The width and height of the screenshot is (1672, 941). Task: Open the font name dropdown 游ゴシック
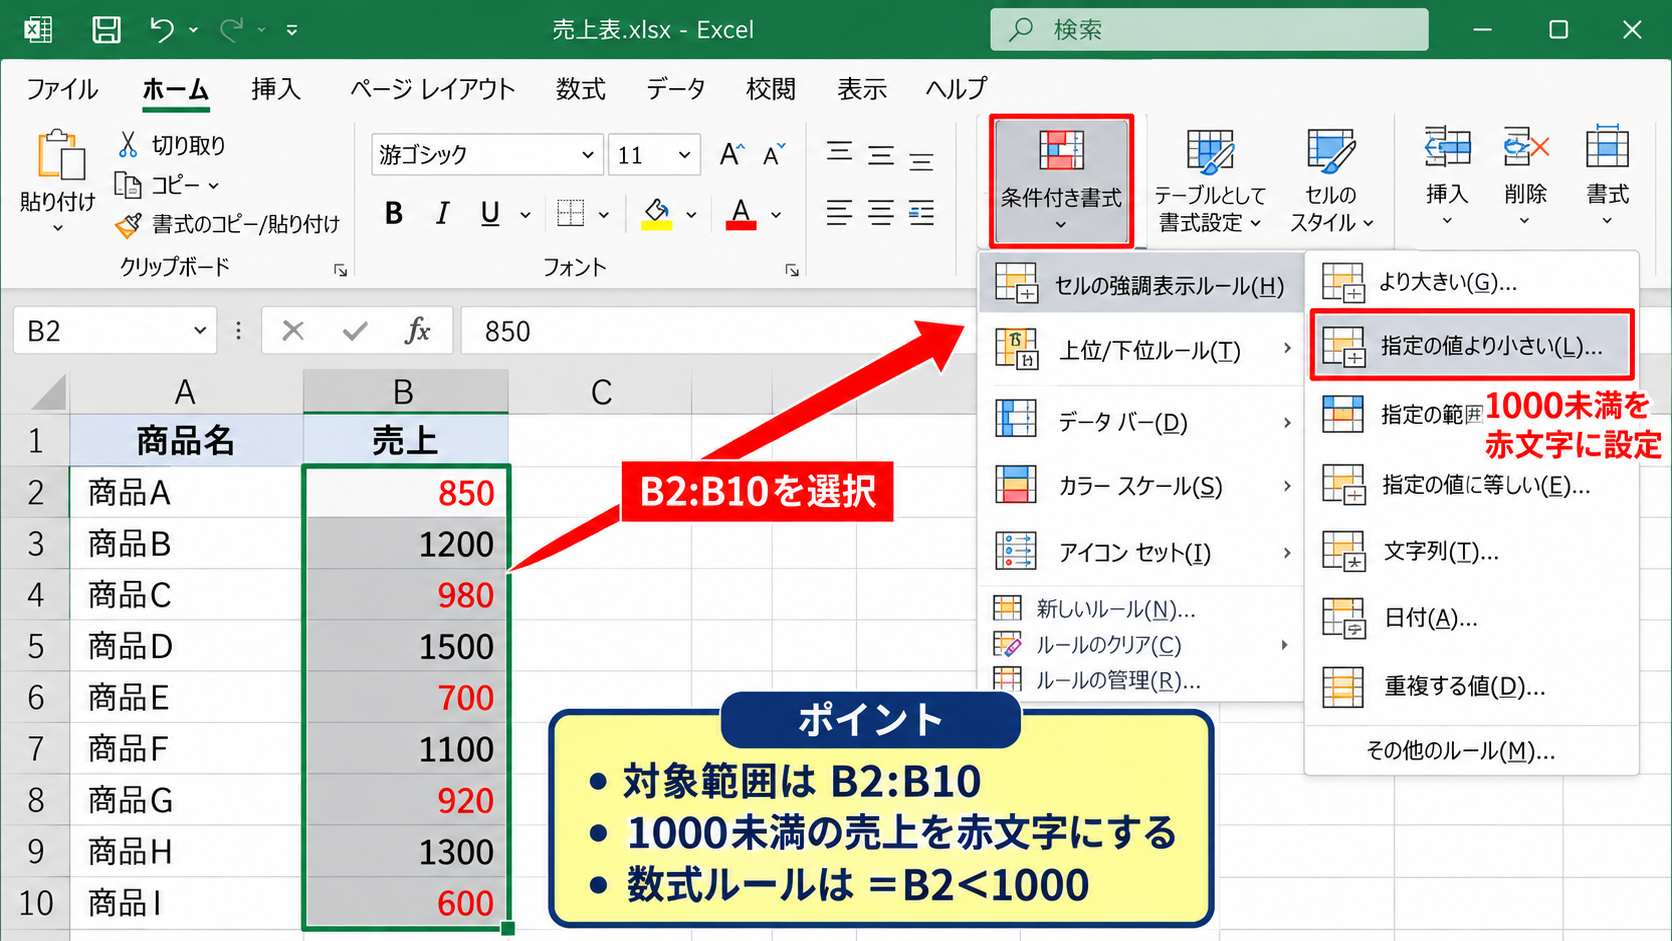pos(588,155)
